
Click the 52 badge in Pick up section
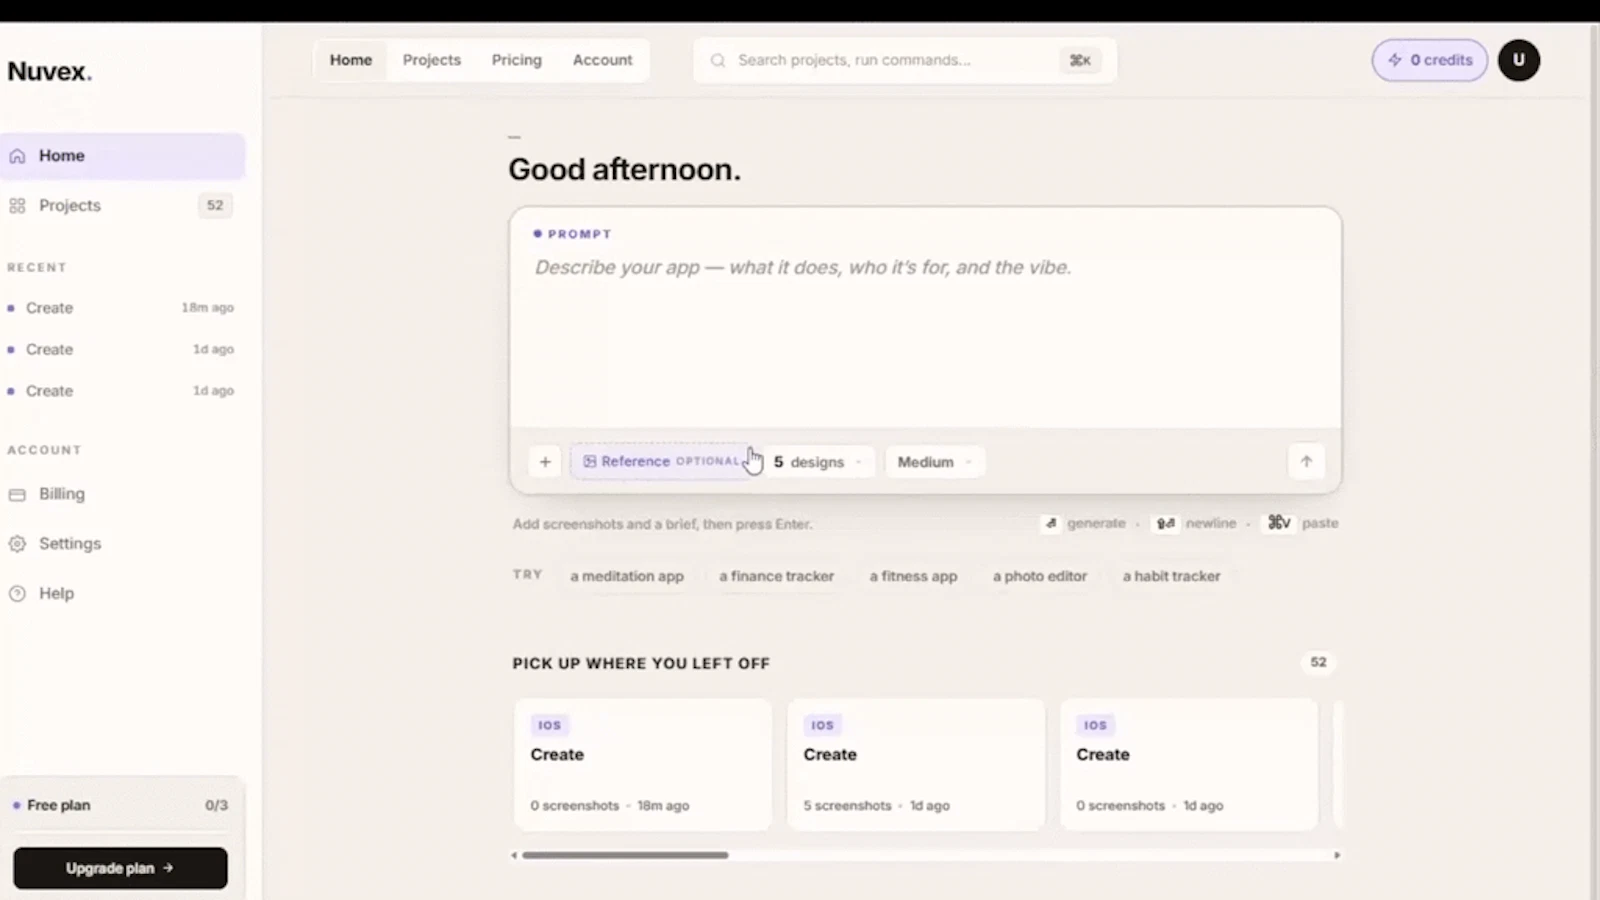click(1319, 662)
